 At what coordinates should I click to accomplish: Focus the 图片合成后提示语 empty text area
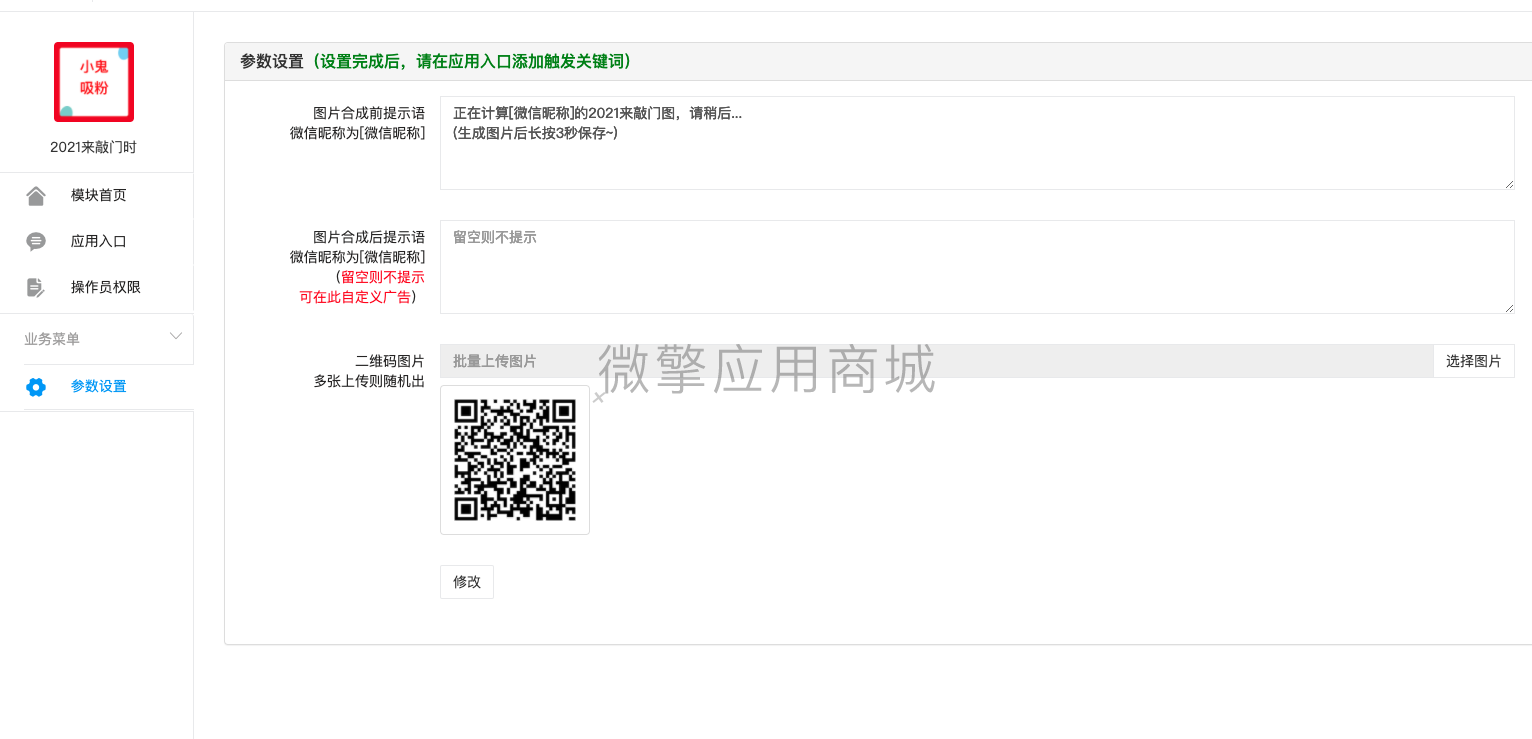point(977,267)
